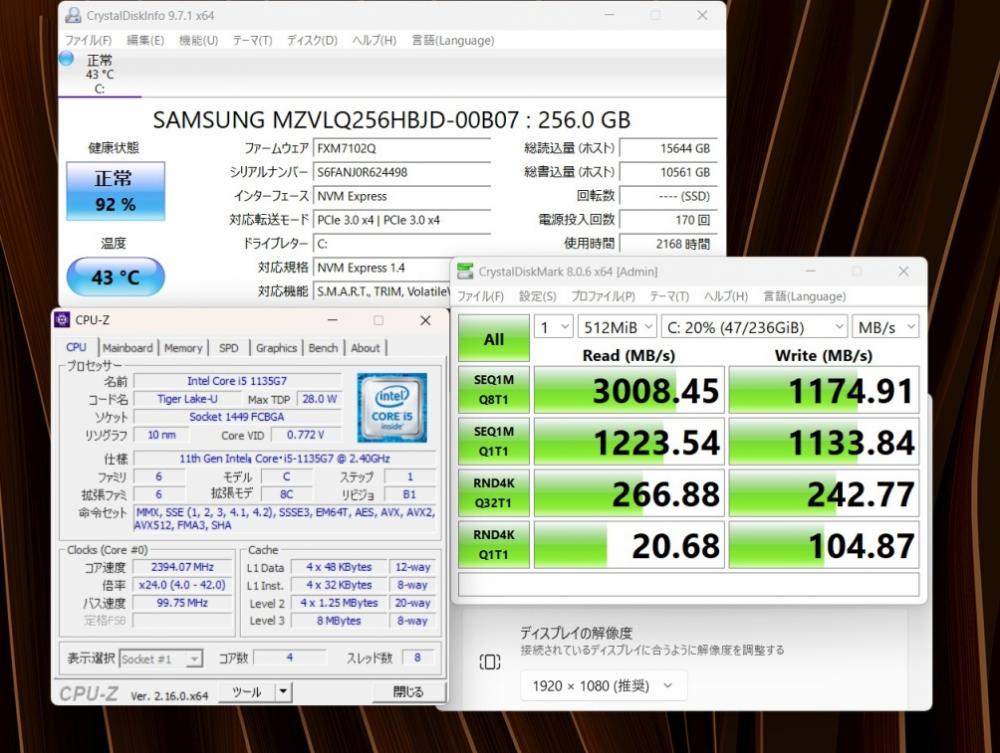
Task: Open 編集(E) menu in CrystalDiskInfo
Action: 145,40
